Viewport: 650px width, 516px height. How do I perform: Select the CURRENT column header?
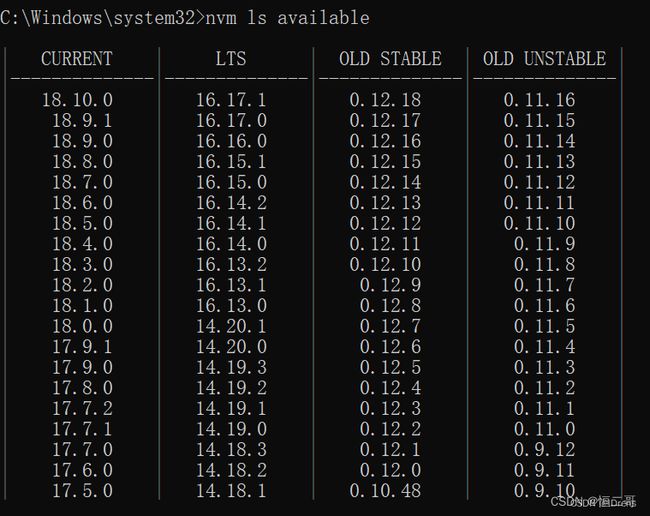77,58
